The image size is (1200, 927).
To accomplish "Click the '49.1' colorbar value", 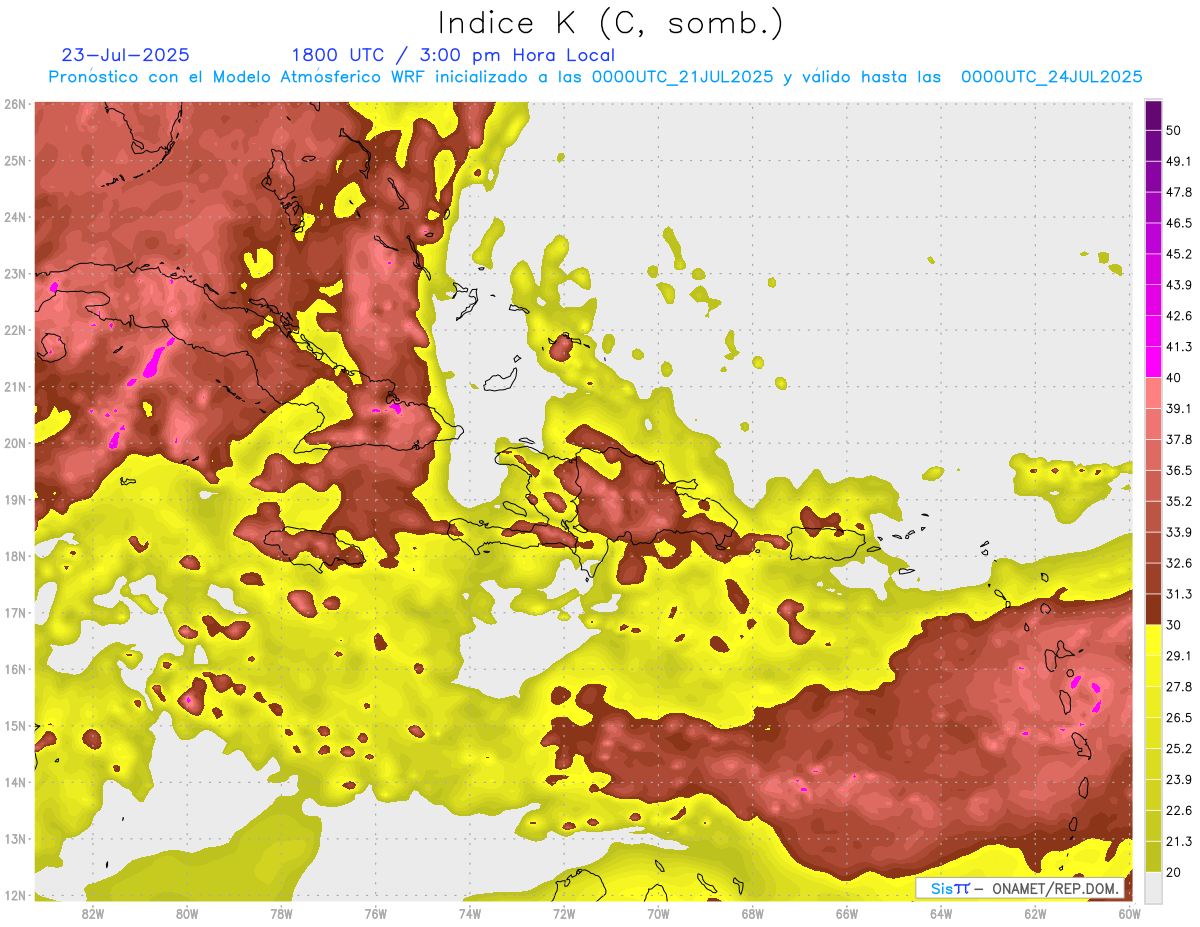I will pos(1179,161).
